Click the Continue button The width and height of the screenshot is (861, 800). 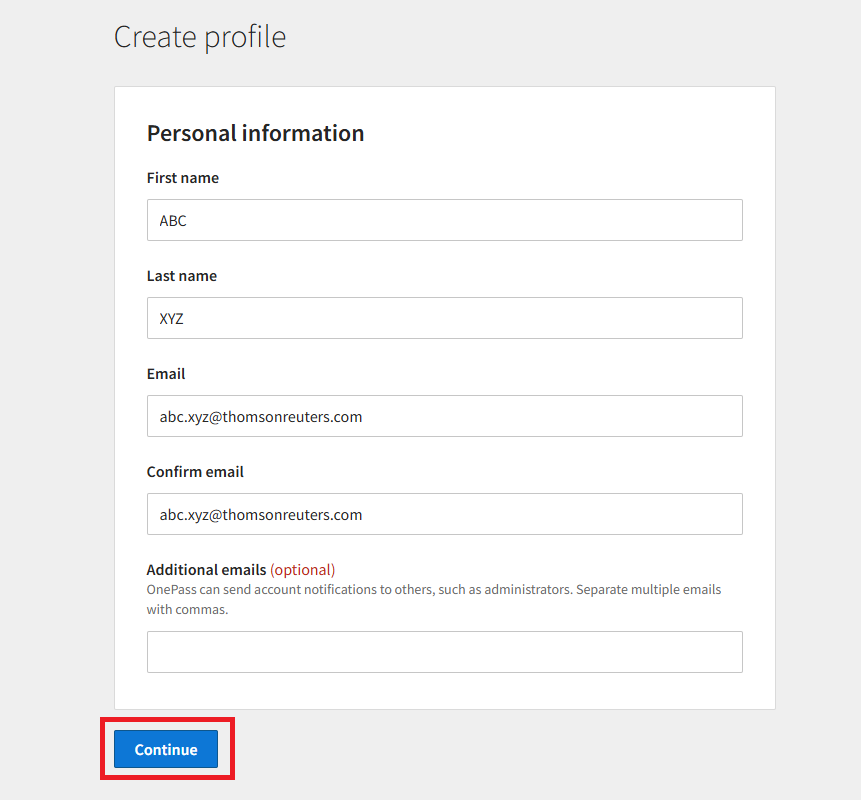(x=166, y=749)
